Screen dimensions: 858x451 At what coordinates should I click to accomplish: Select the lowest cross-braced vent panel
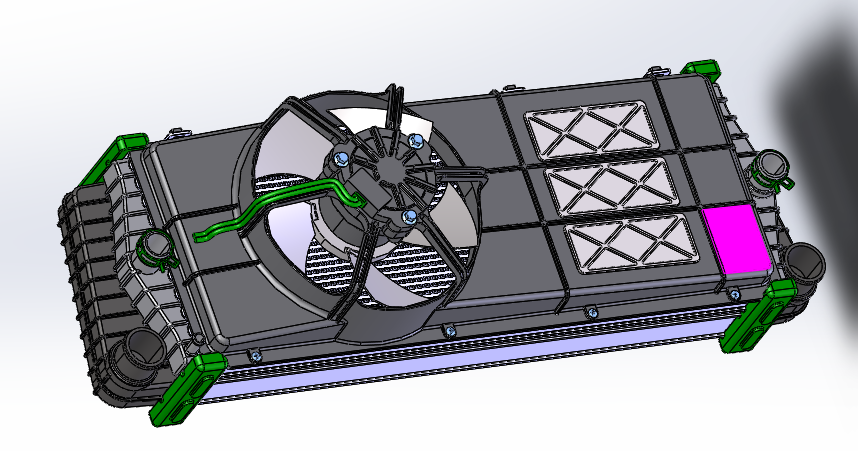[x=633, y=243]
